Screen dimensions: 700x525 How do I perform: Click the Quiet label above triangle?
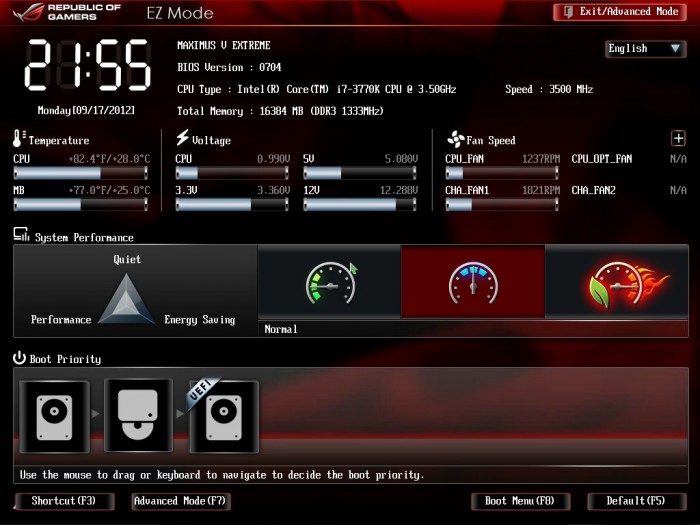coord(127,259)
